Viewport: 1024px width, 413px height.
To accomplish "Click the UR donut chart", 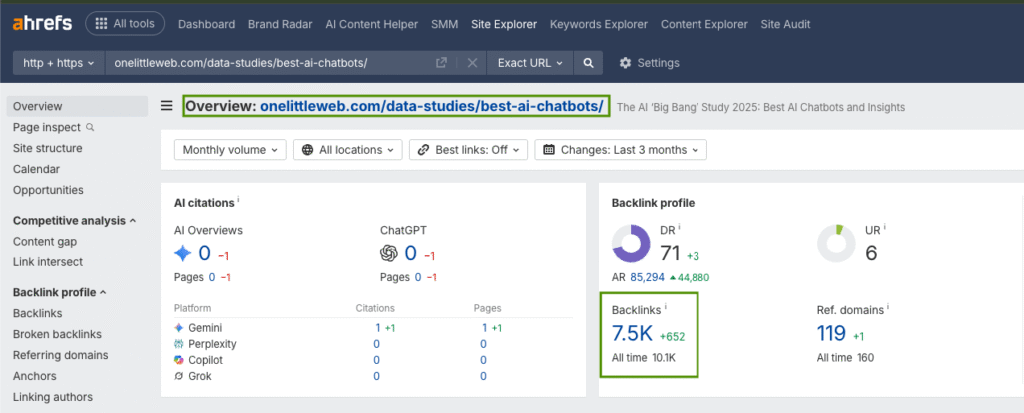I will point(837,244).
